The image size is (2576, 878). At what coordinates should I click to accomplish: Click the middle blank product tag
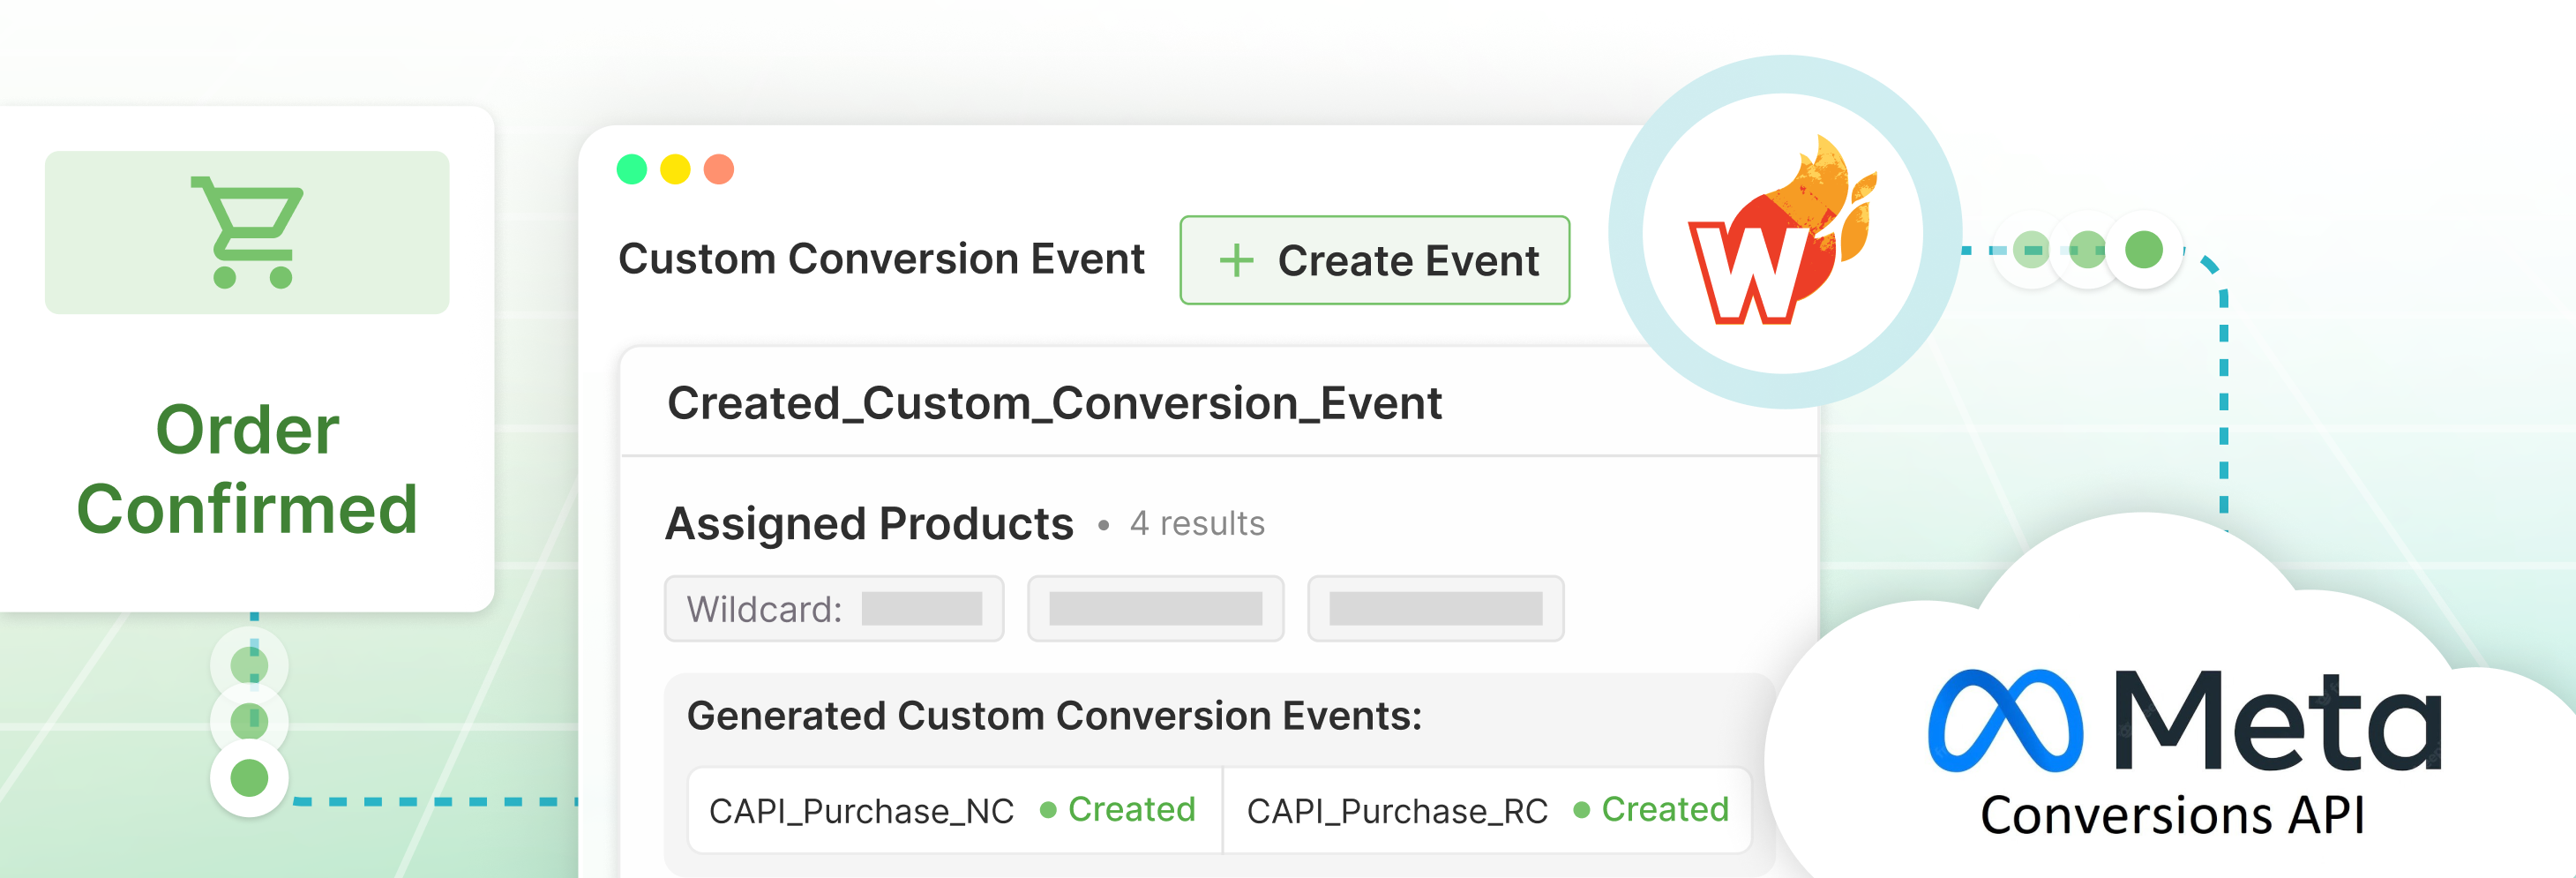pos(1155,608)
